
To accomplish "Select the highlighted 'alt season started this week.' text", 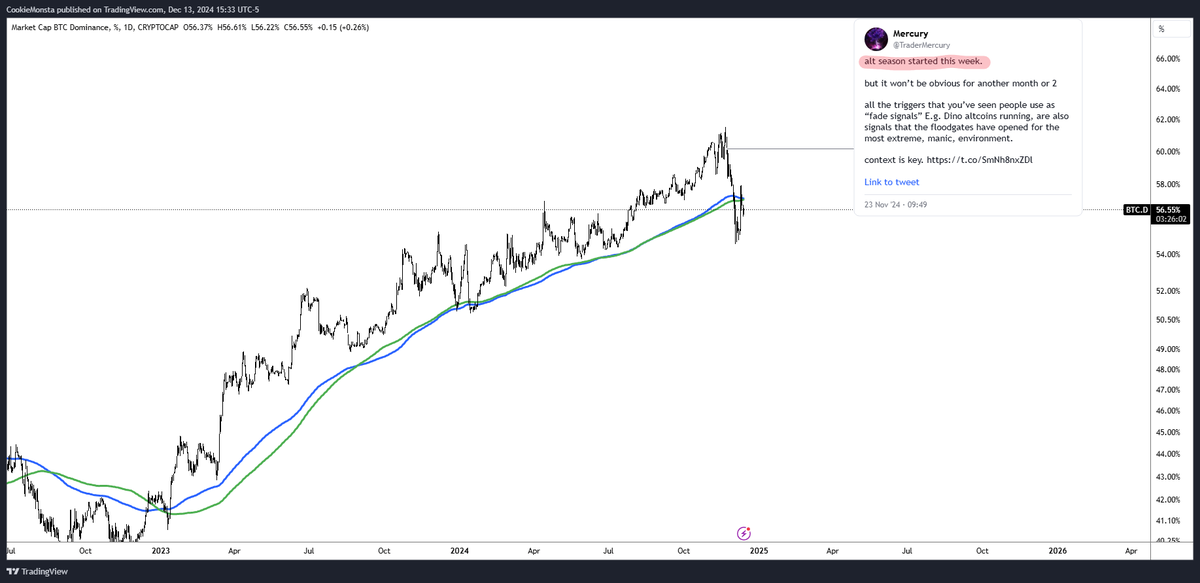I will [x=925, y=62].
